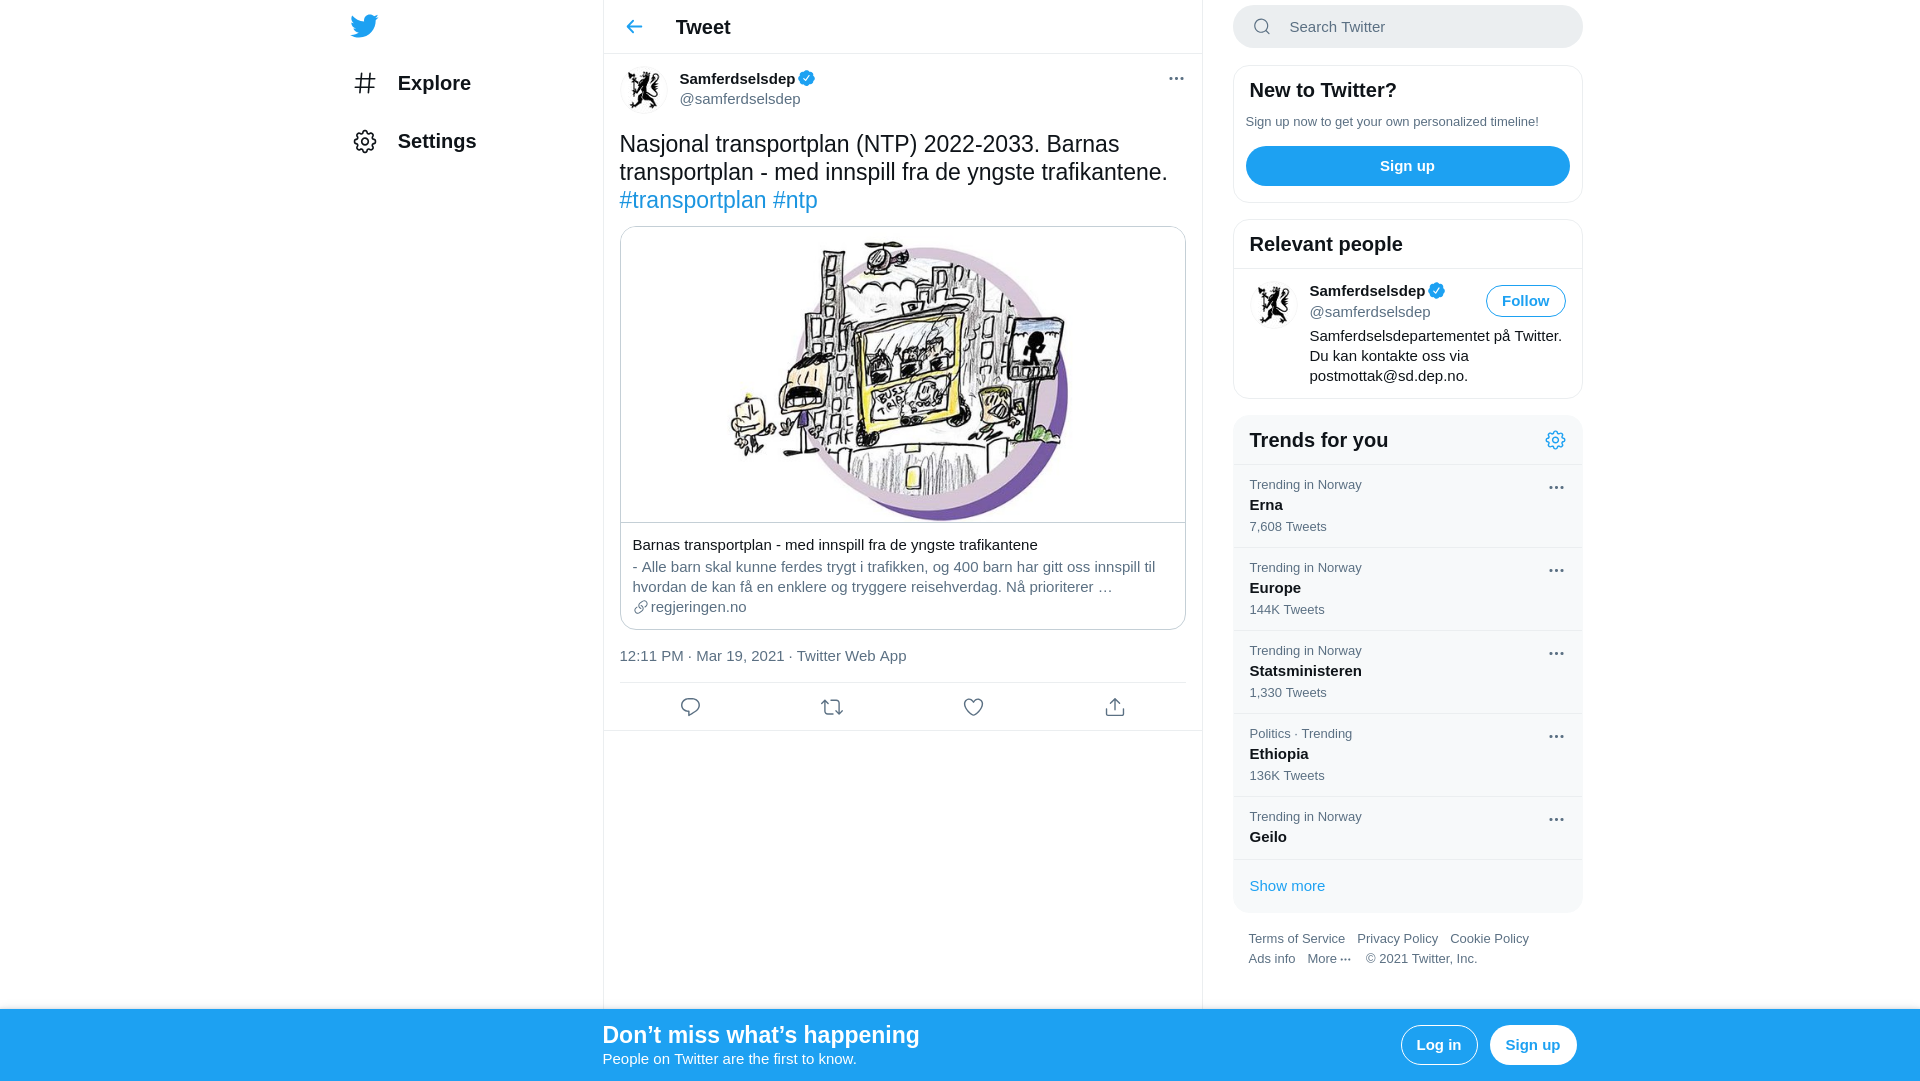Open more options for Erna trend
Viewport: 1920px width, 1081px height.
[1556, 488]
